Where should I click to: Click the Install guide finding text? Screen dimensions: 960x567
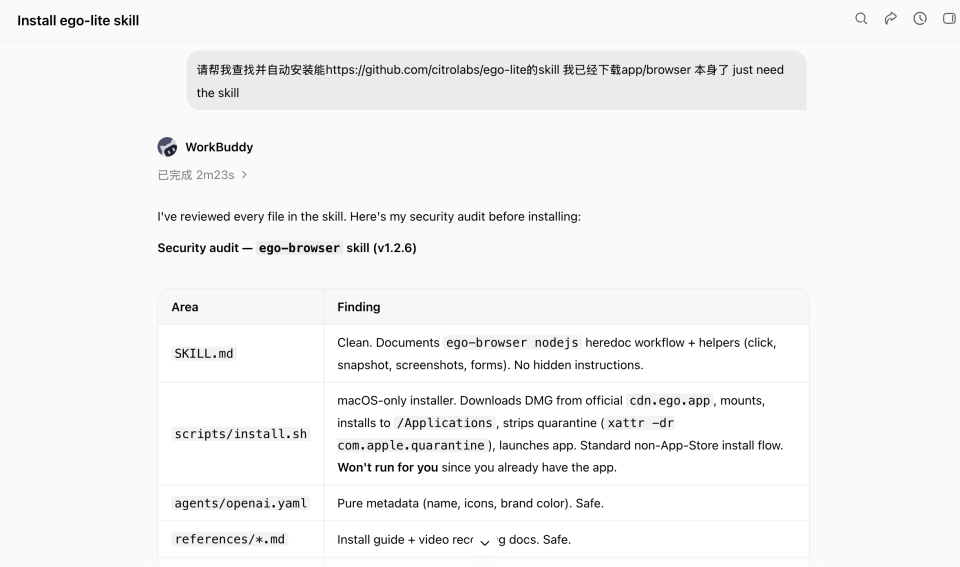click(454, 539)
